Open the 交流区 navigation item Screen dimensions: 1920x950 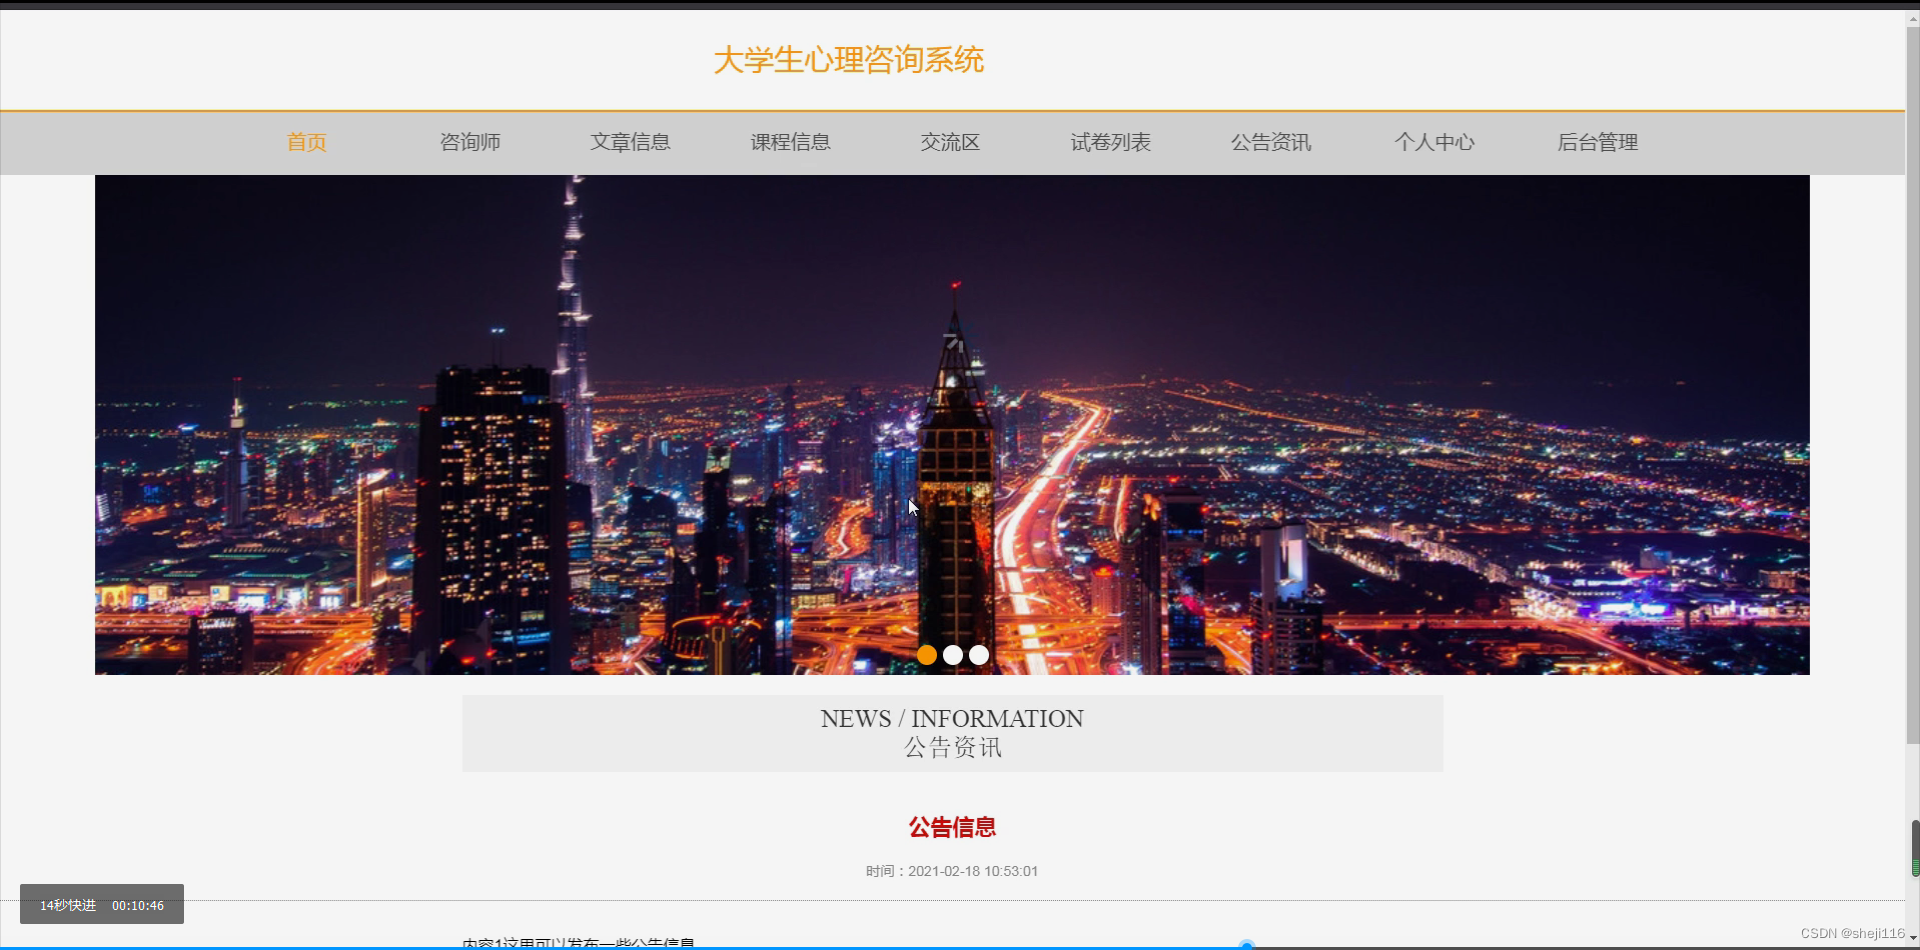[950, 142]
